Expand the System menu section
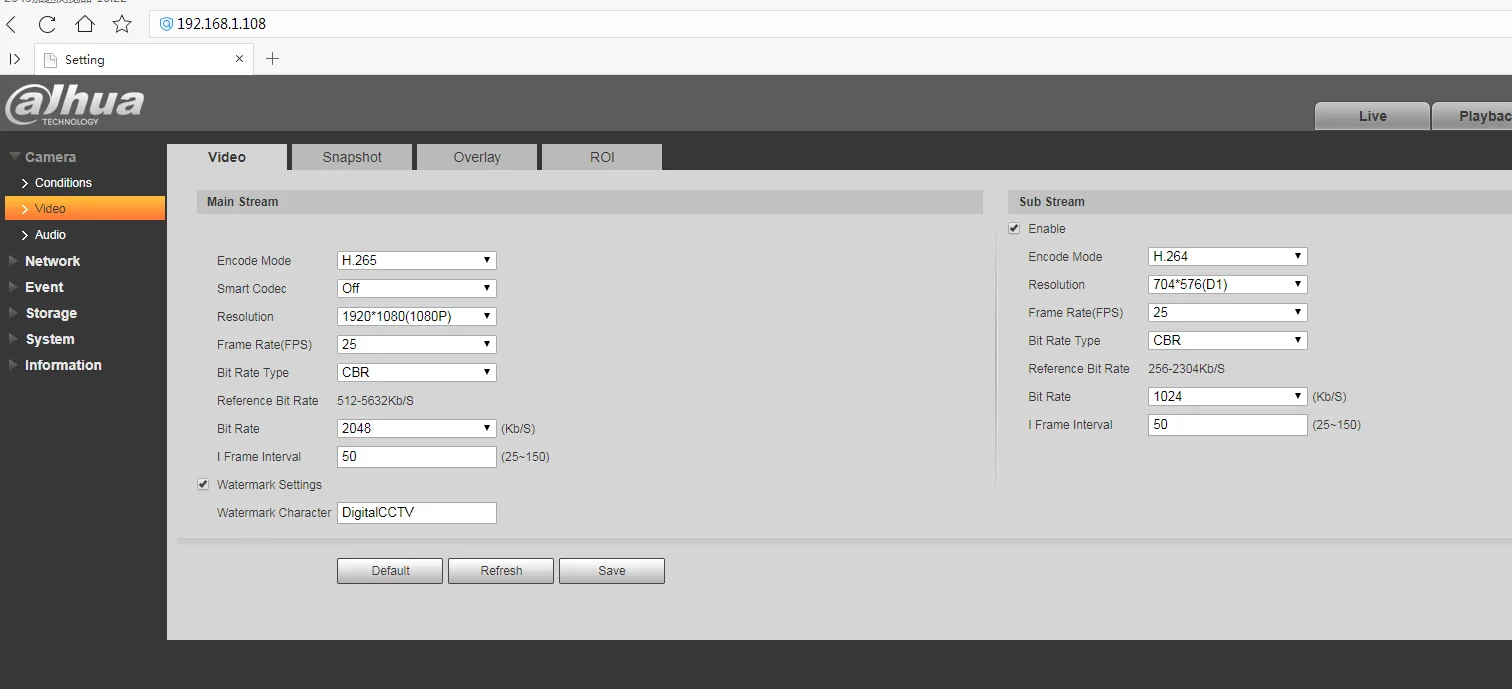This screenshot has width=1512, height=689. [x=49, y=339]
